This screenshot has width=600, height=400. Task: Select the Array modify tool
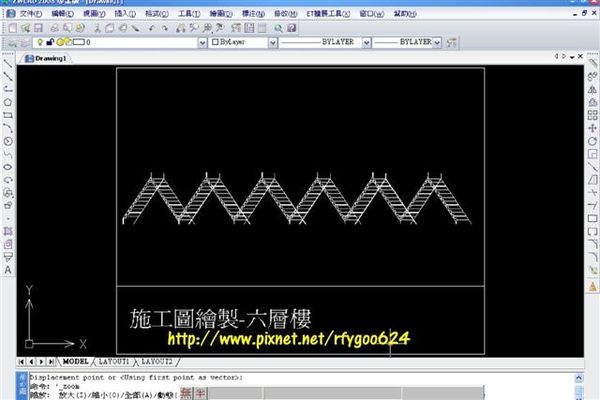coord(592,115)
